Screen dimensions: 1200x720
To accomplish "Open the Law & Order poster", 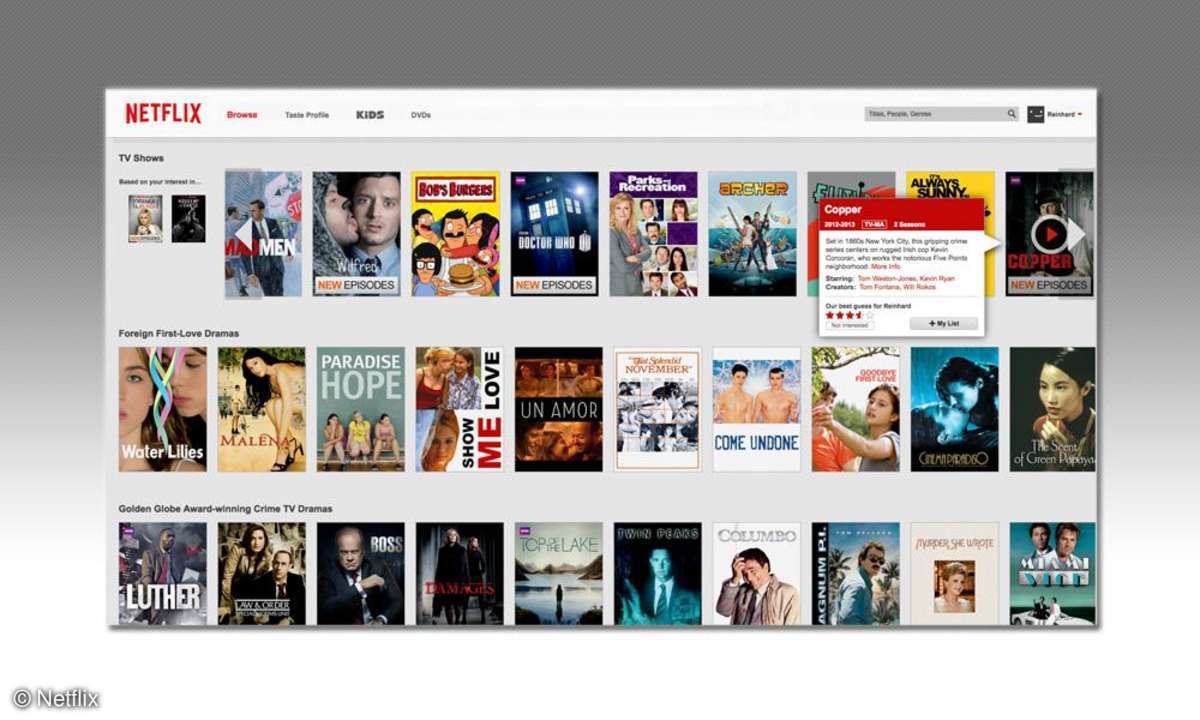I will coord(262,573).
